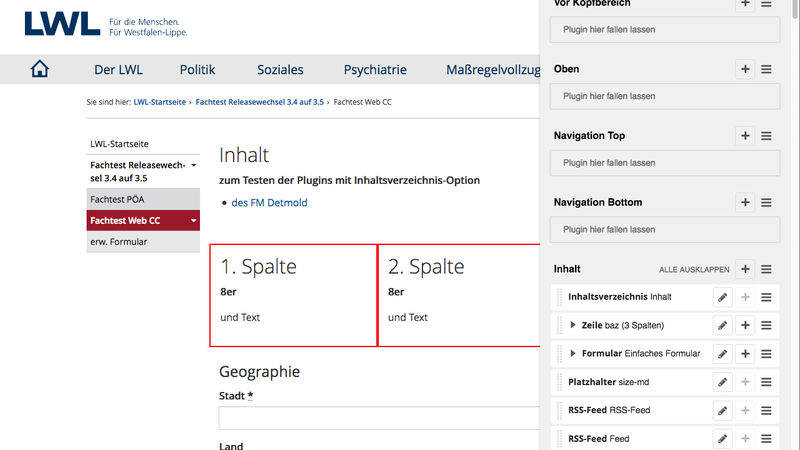Expand the Zeile baz (3 Spalten) tree
Screen dimensions: 800x450
tap(572, 325)
